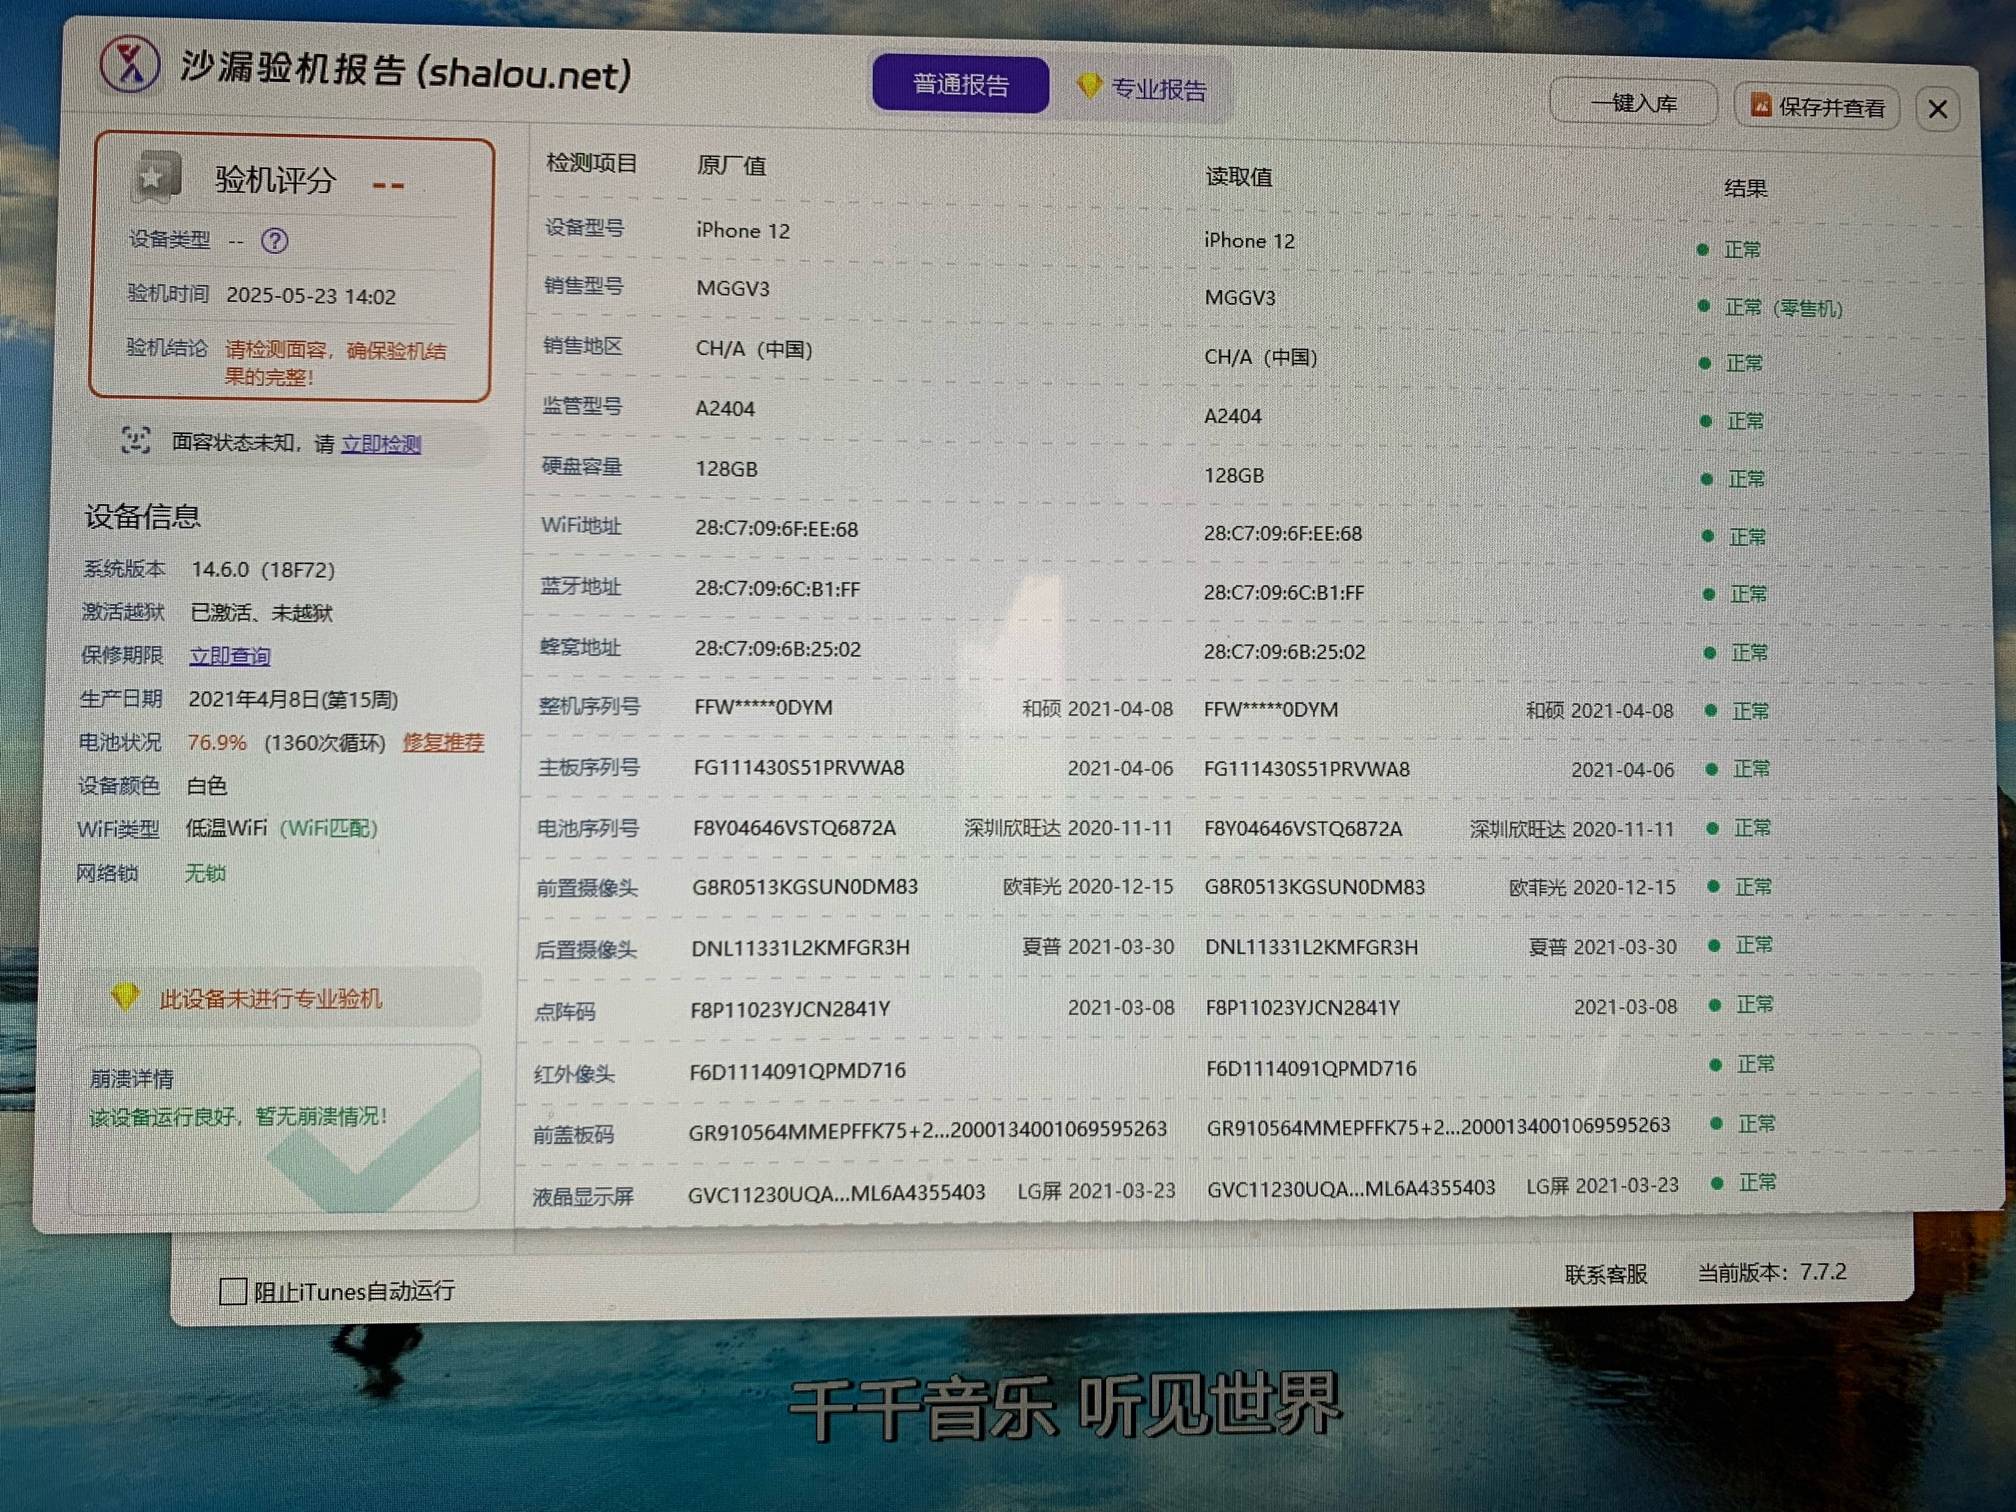Click the 联系客服 link
Image resolution: width=2016 pixels, height=1512 pixels.
1605,1274
